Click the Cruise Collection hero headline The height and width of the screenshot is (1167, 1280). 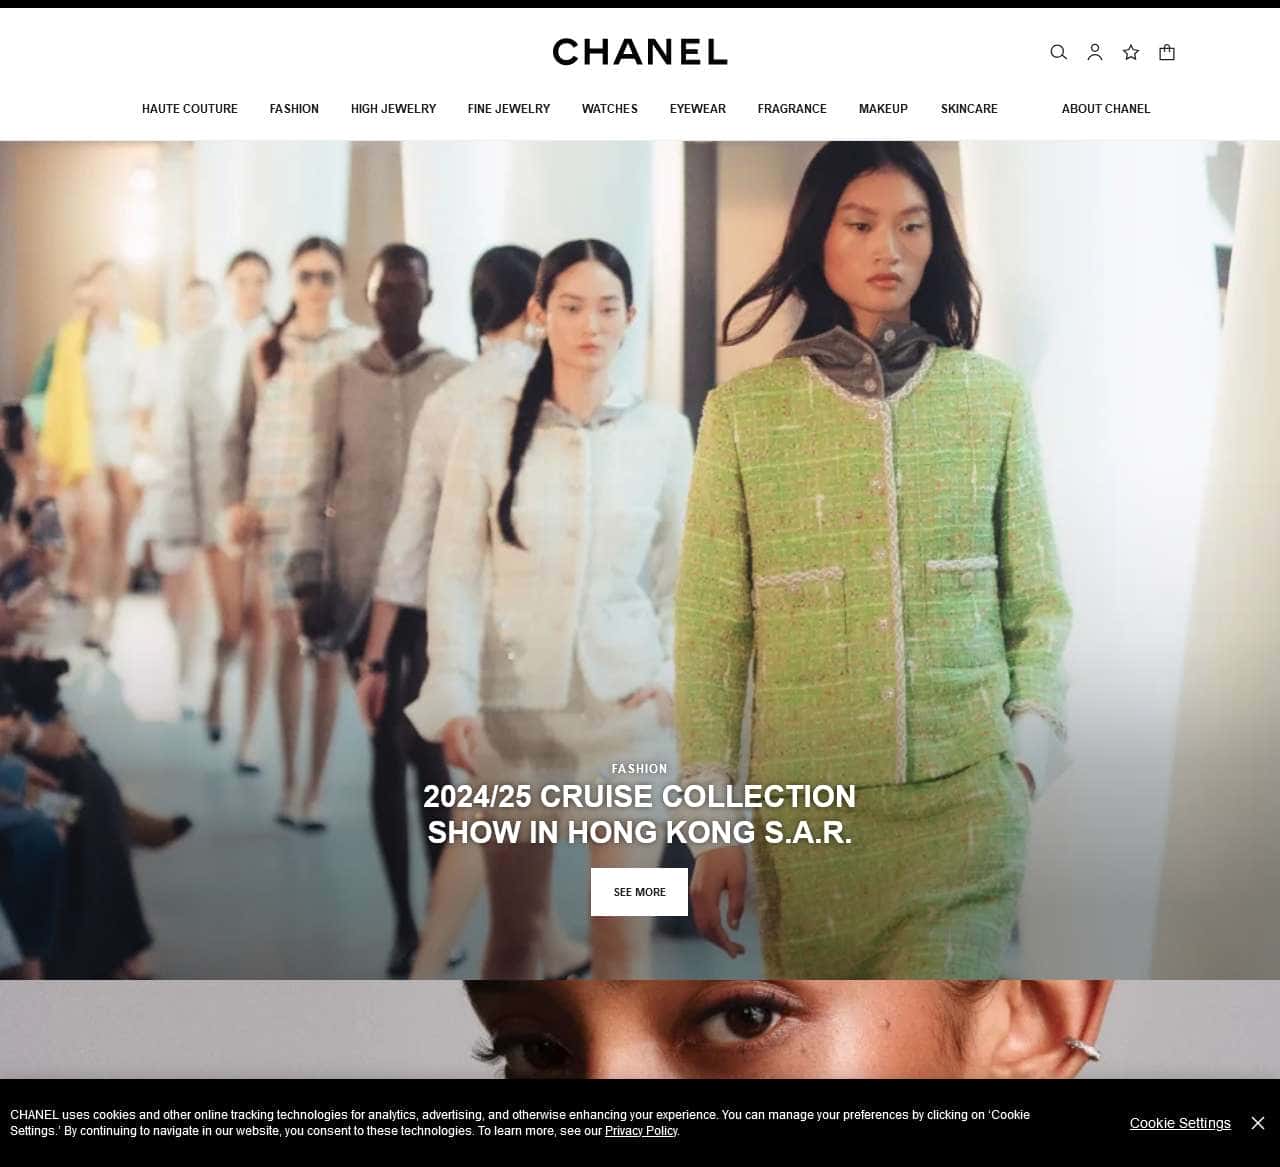click(x=640, y=814)
